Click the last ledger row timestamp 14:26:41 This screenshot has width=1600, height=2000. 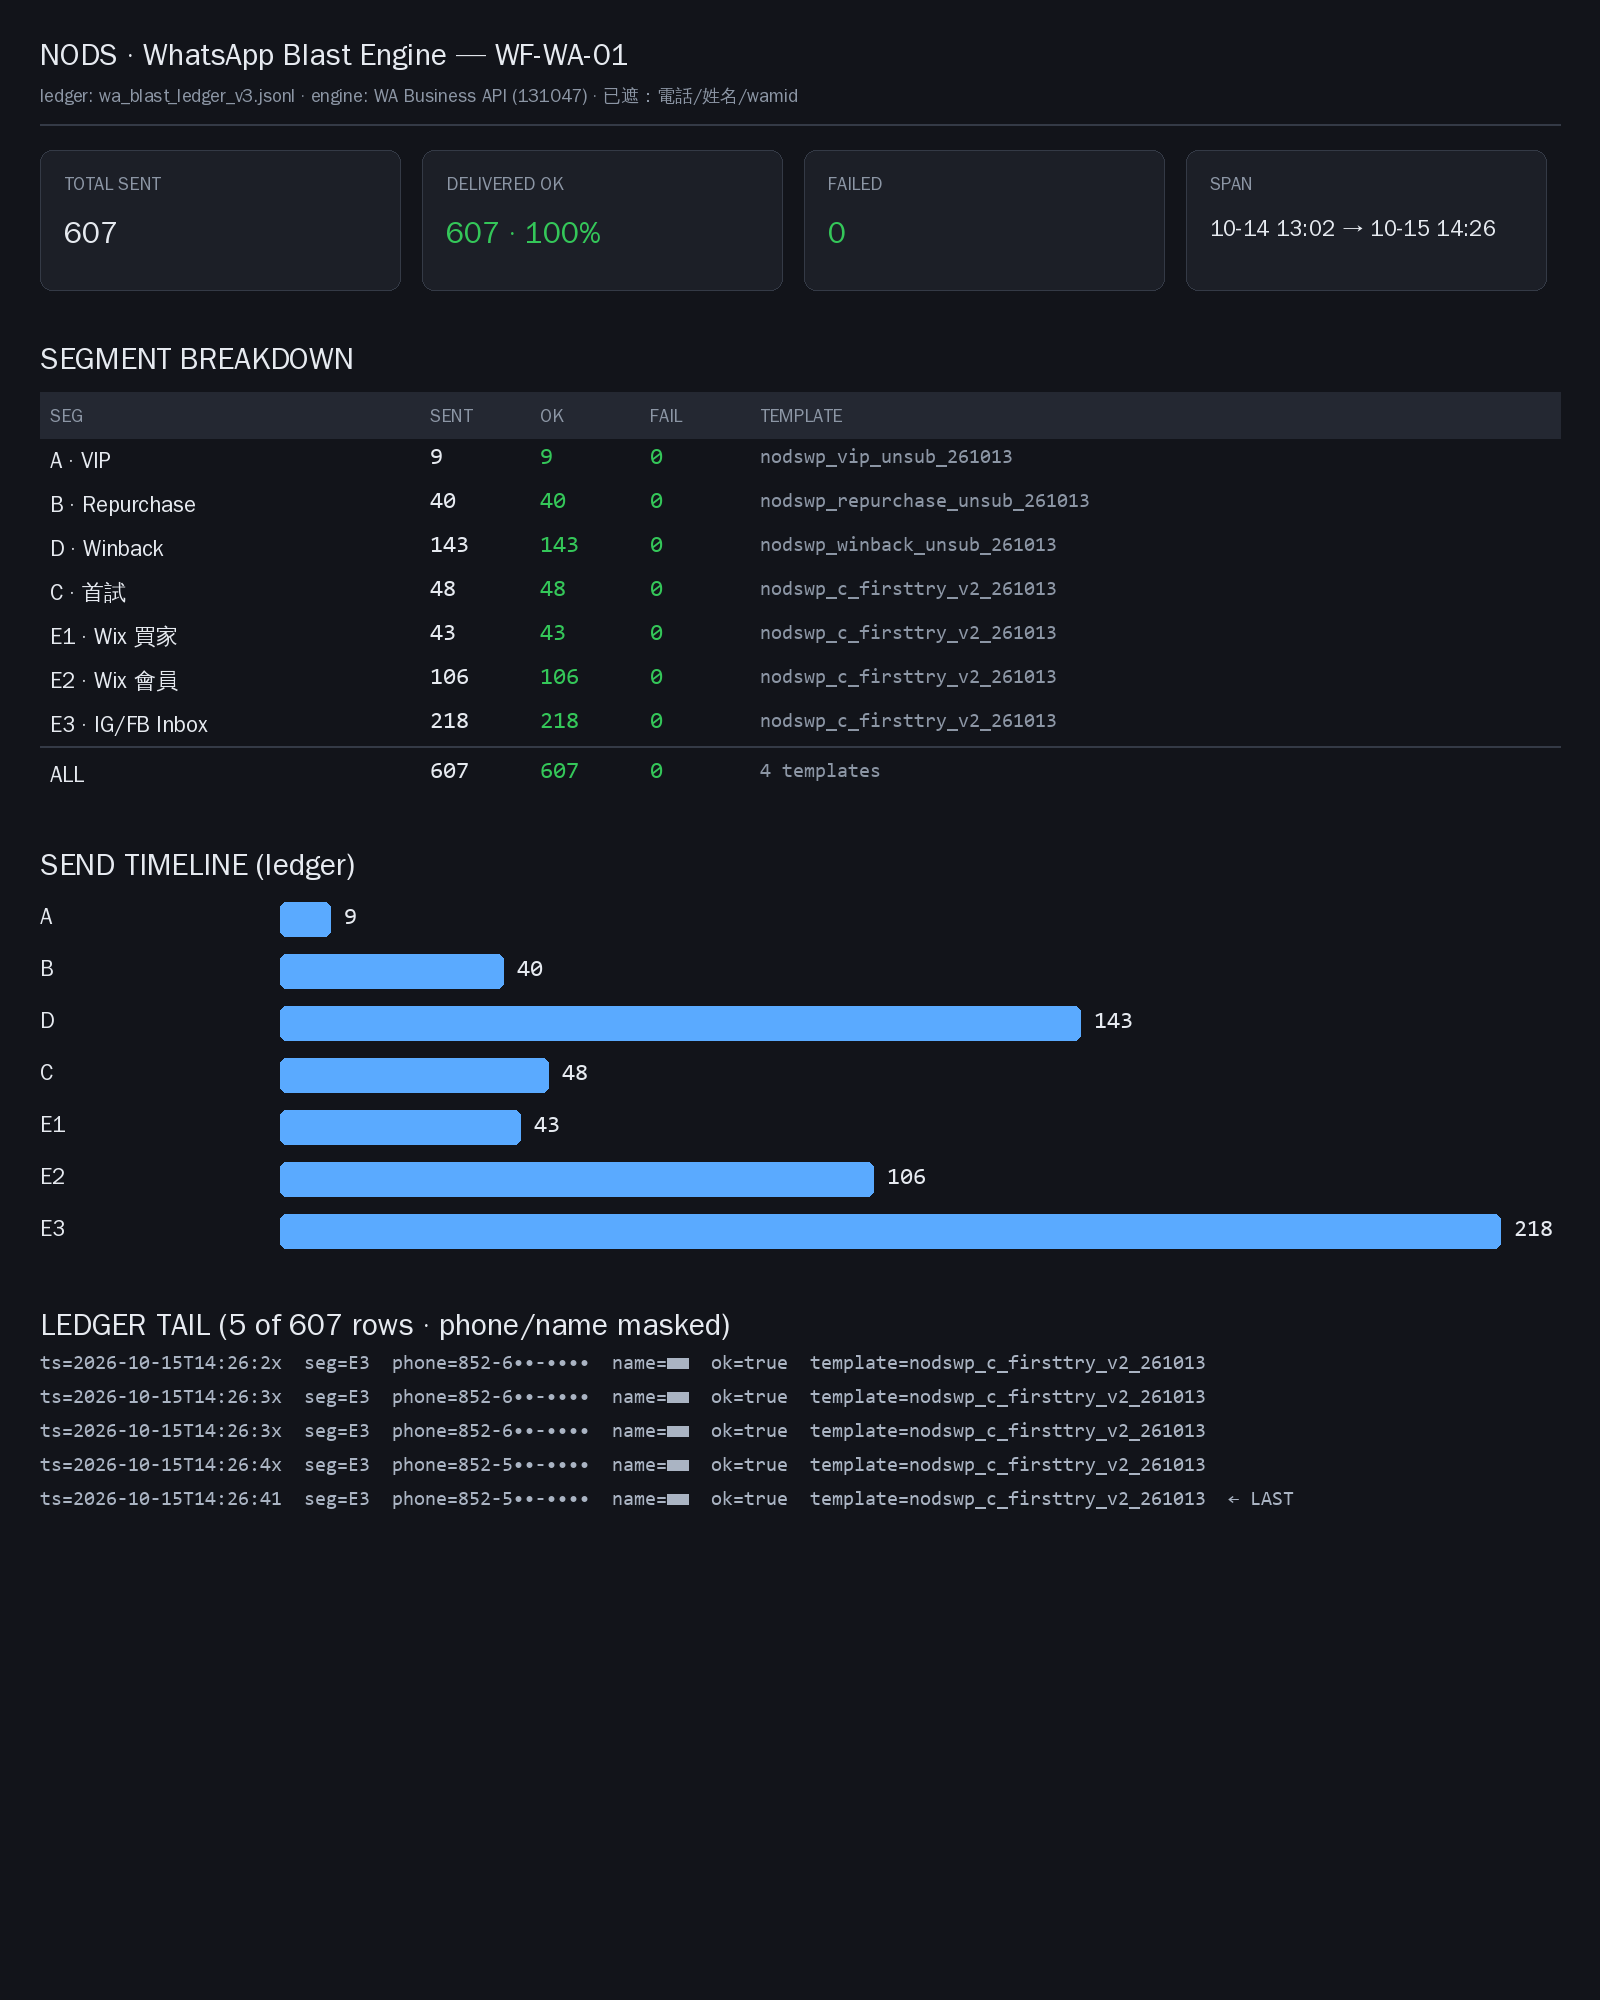tap(161, 1499)
